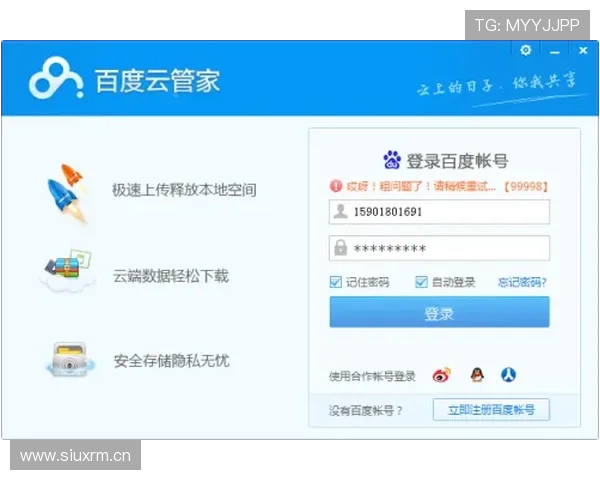Screen dimensions: 600x480
Task: Click the lock icon in password field
Action: pyautogui.click(x=340, y=248)
